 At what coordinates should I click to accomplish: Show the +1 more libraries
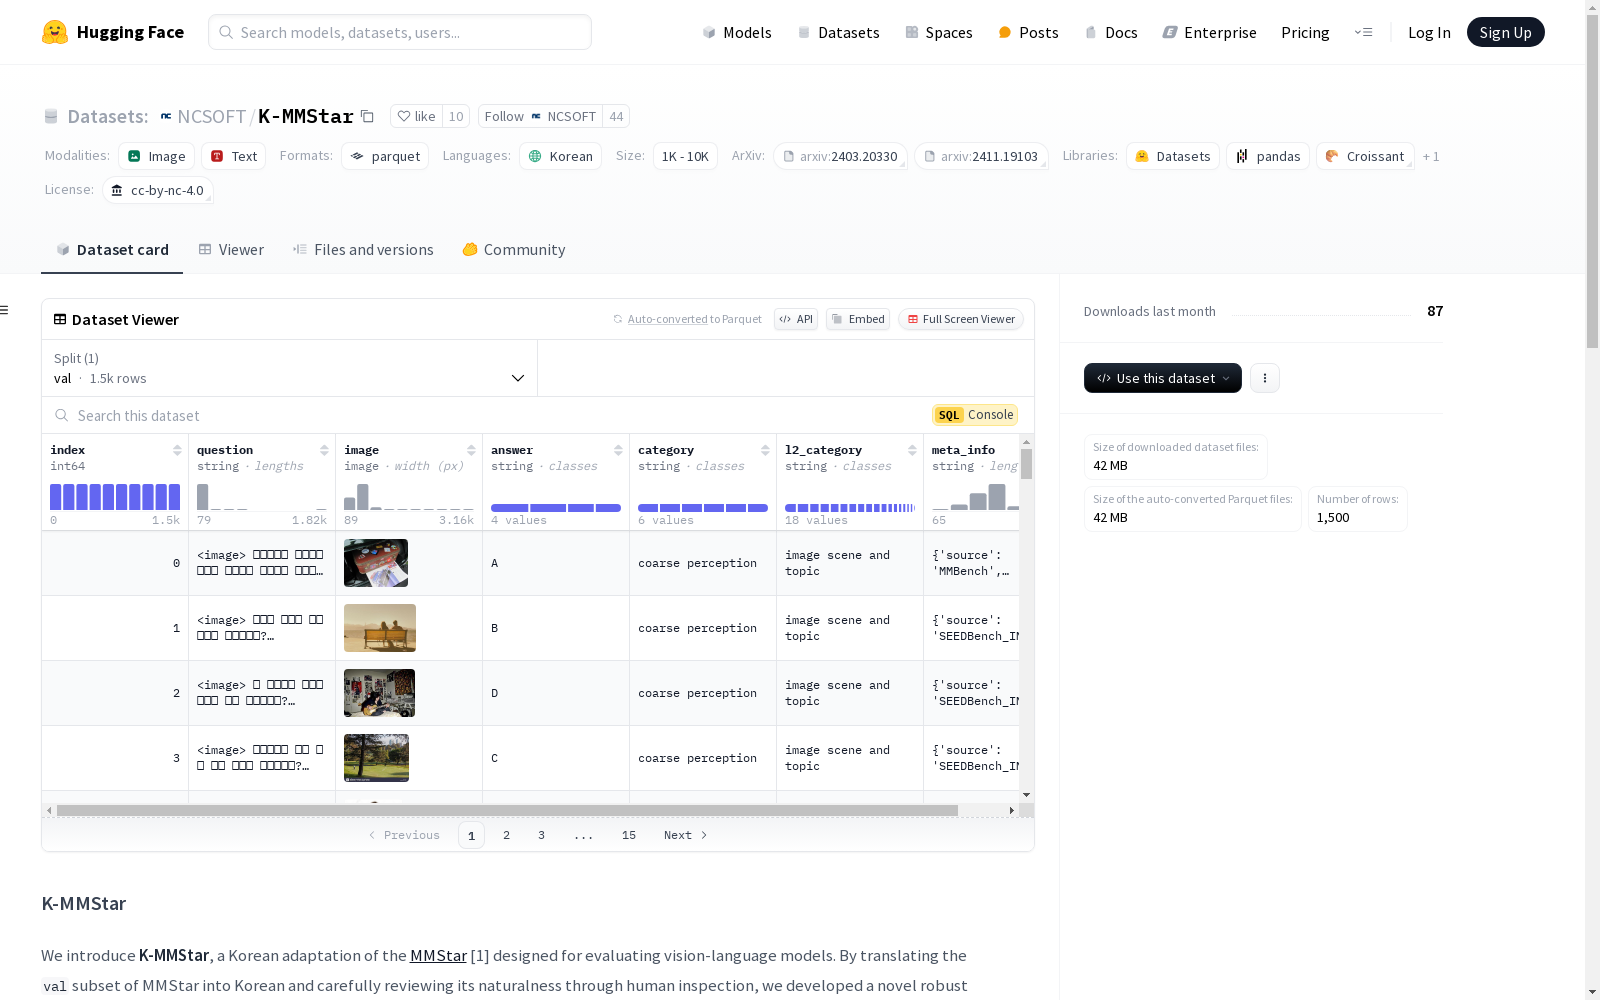click(1431, 156)
